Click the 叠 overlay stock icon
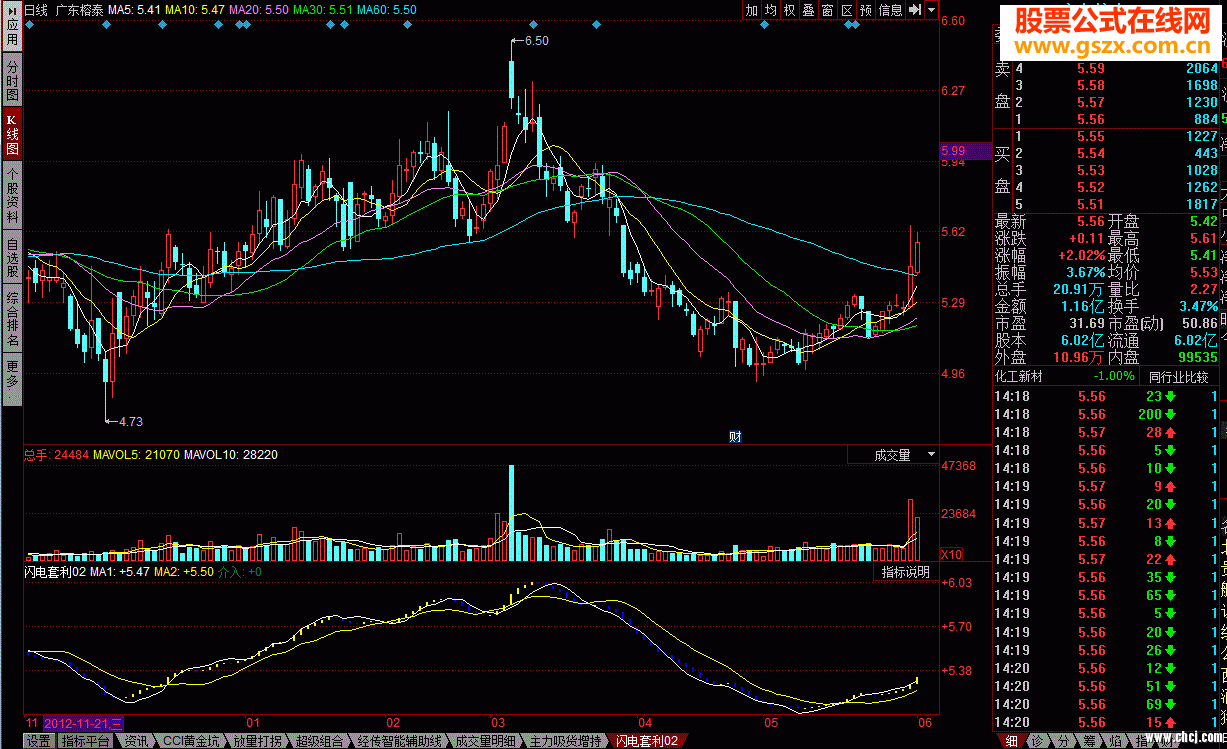The image size is (1227, 749). (x=809, y=10)
